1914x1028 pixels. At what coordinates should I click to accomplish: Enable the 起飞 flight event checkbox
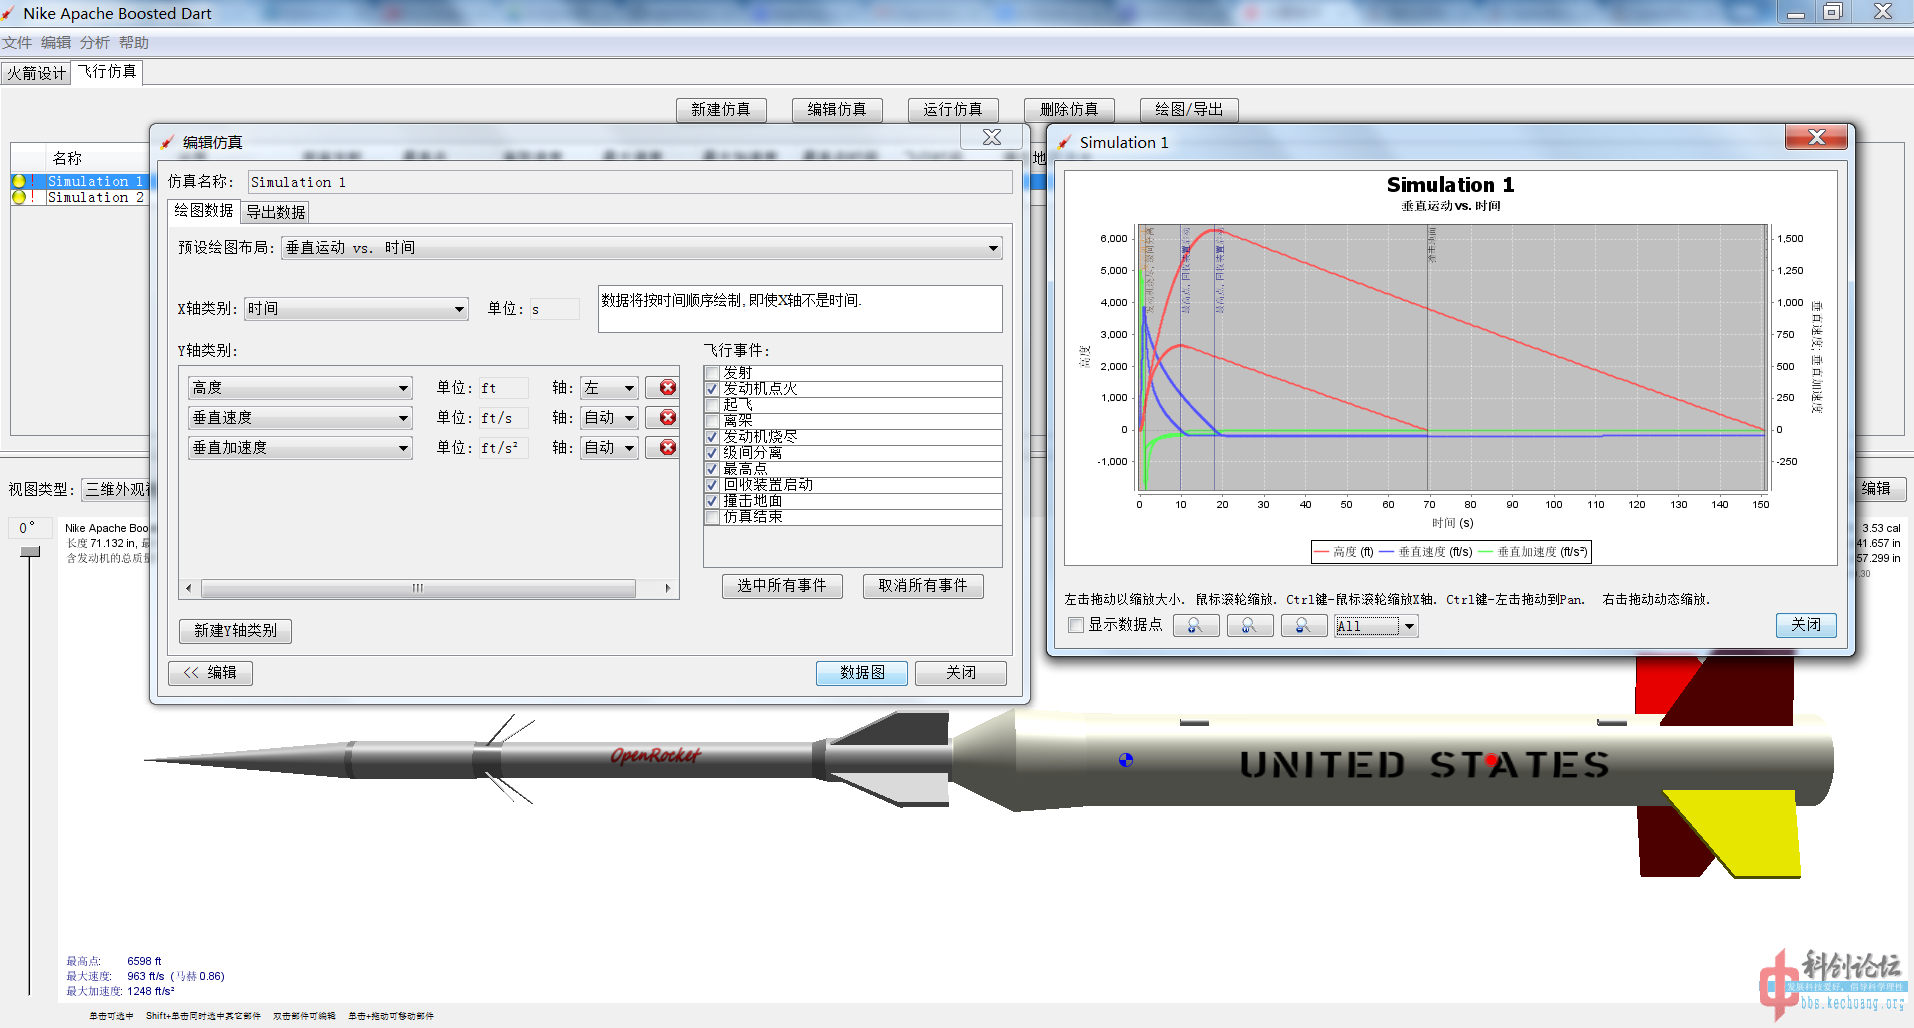[x=712, y=405]
